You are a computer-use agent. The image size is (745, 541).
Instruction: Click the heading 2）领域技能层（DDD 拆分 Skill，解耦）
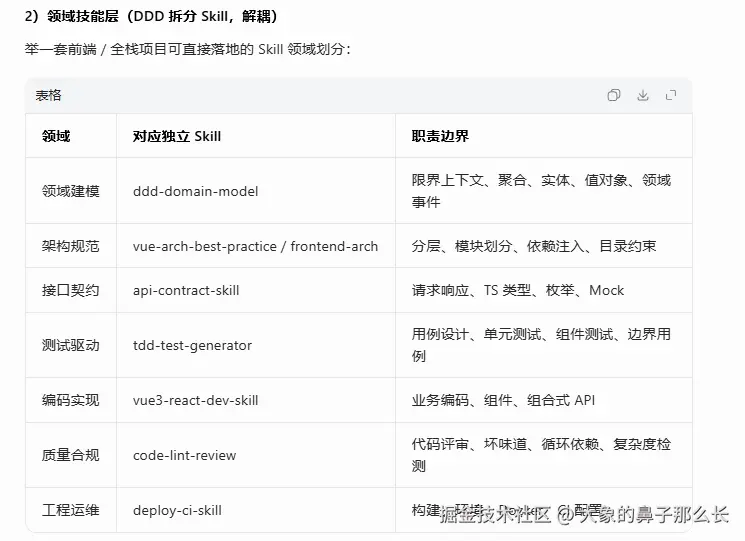[x=151, y=16]
